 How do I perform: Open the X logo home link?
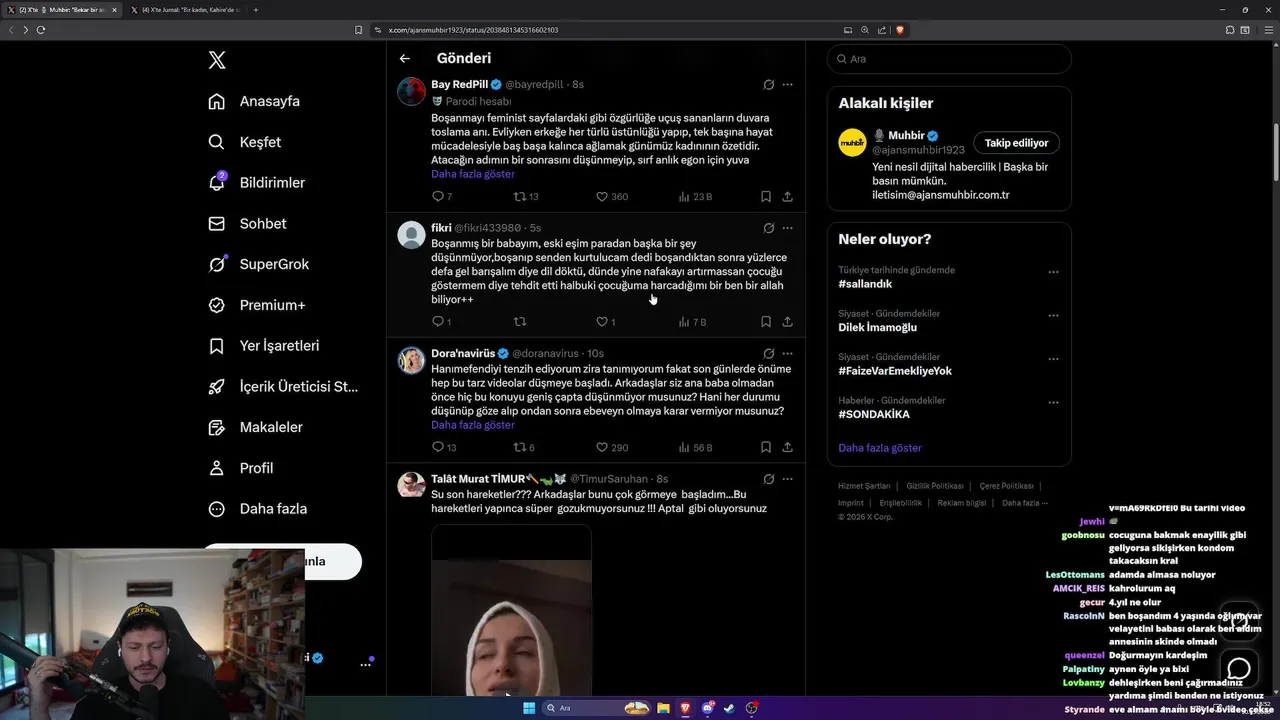click(217, 60)
